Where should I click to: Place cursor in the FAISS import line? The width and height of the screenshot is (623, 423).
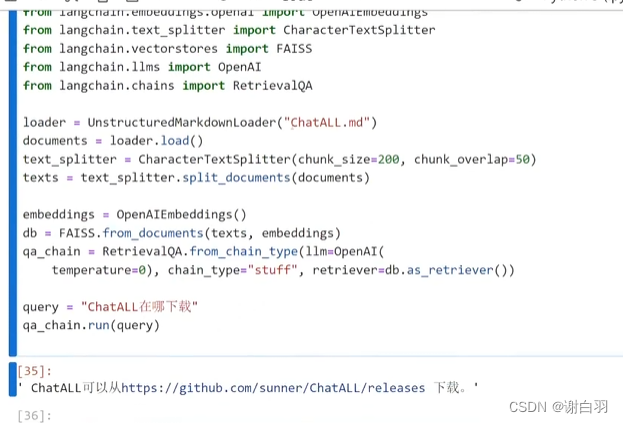pos(167,48)
